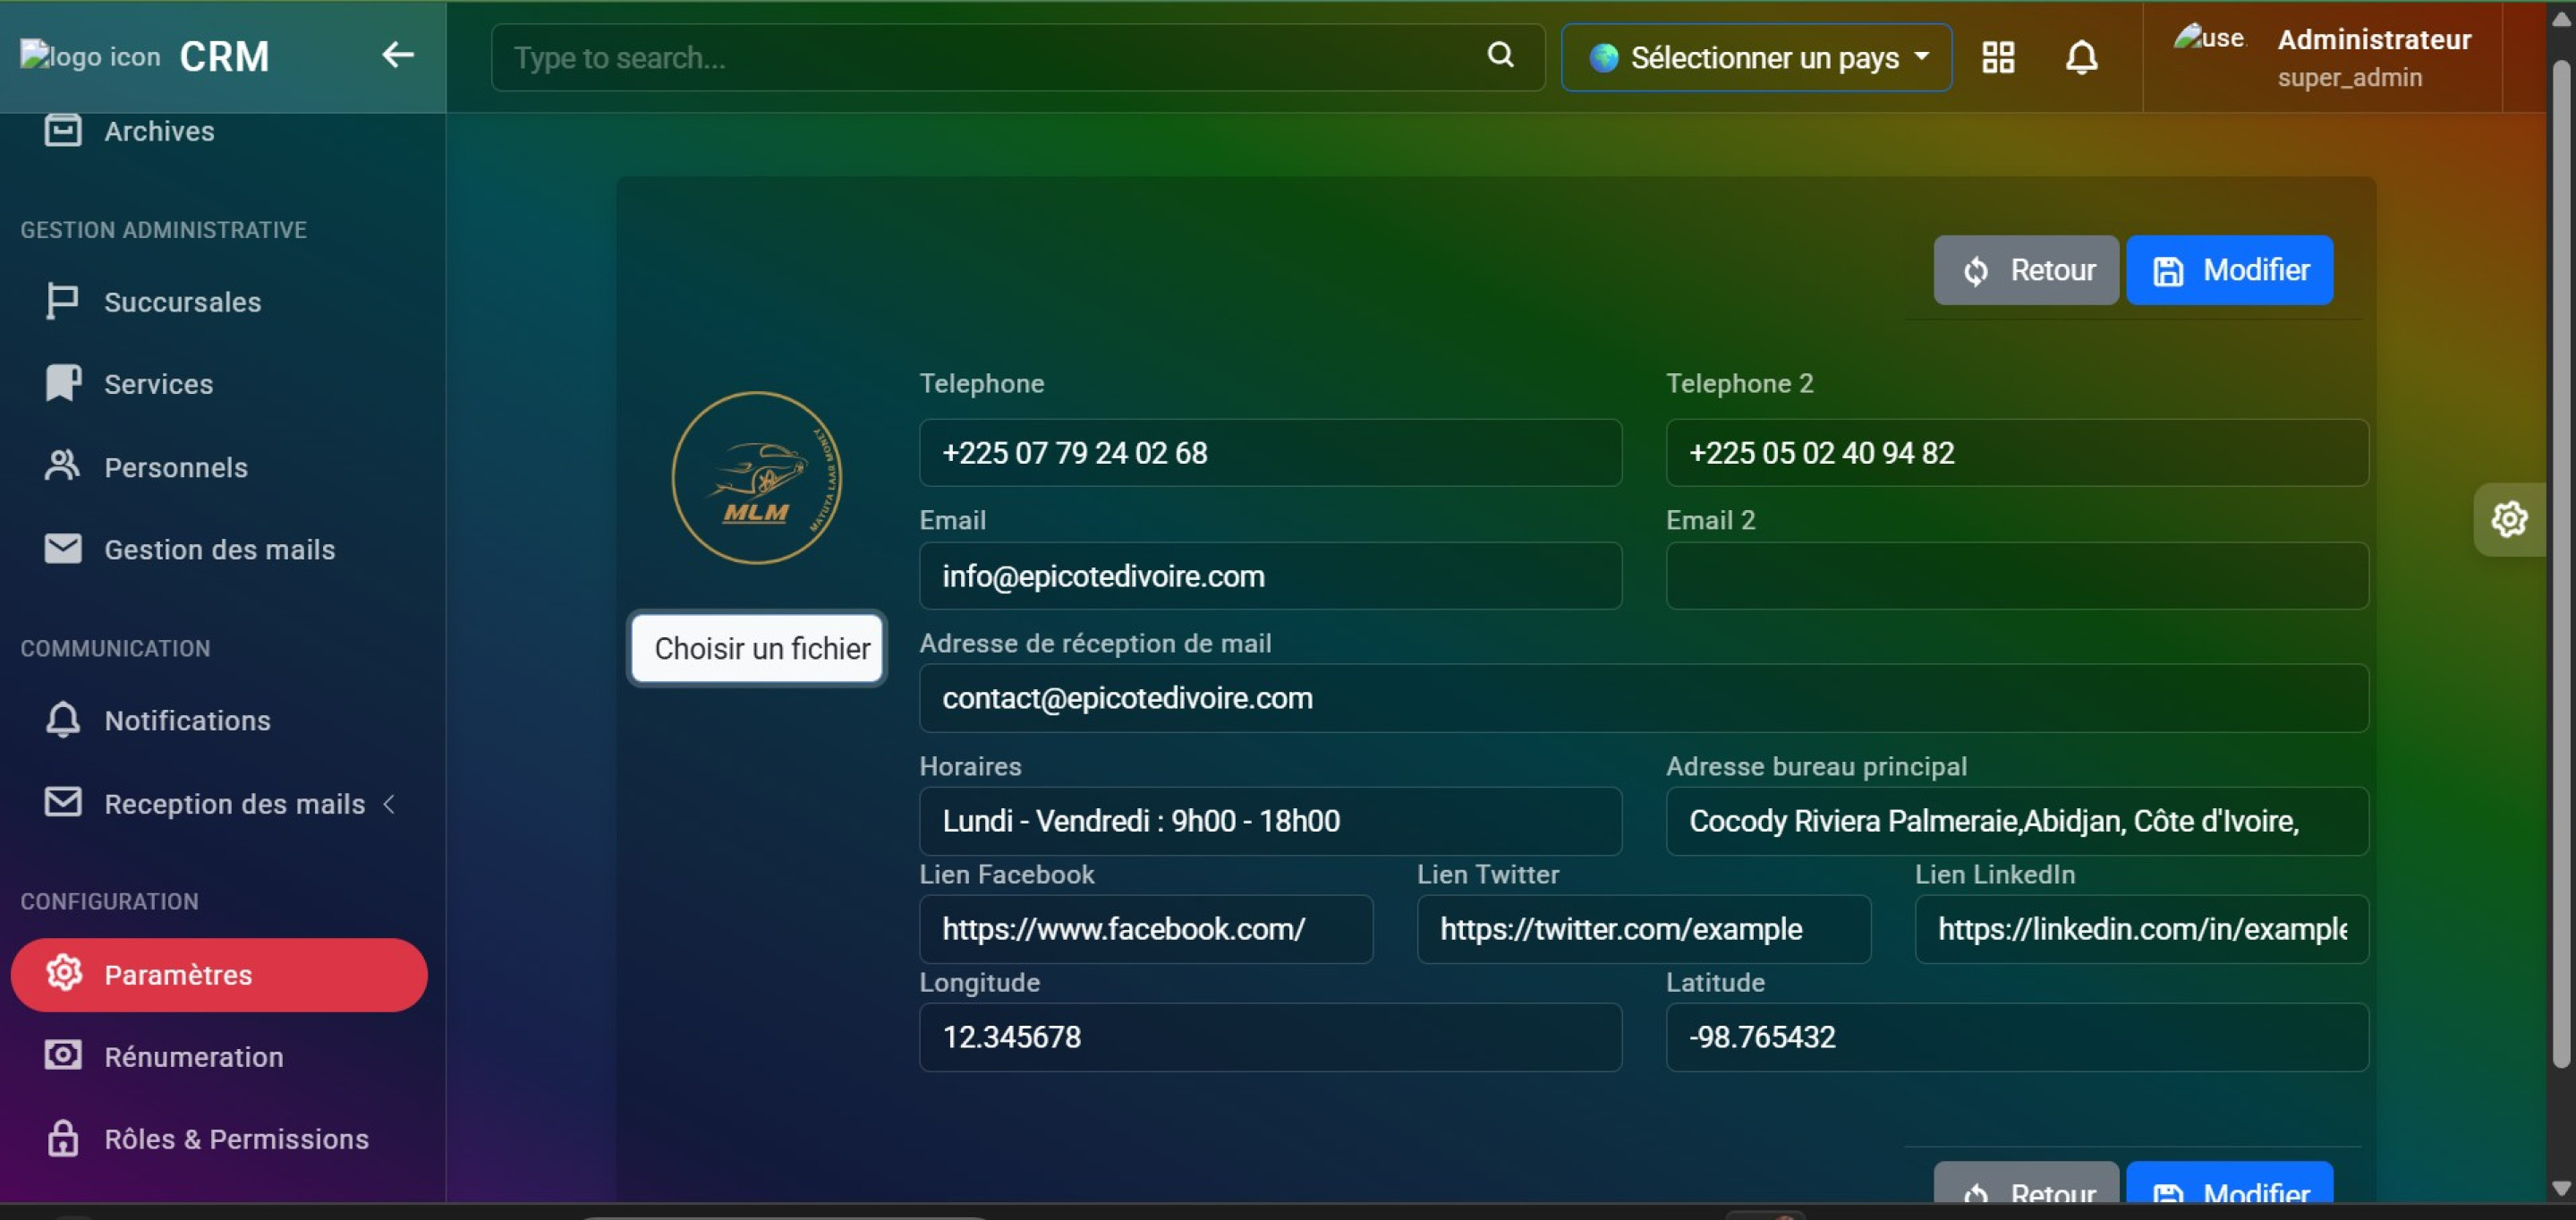Click the top Modifier button

[x=2228, y=270]
